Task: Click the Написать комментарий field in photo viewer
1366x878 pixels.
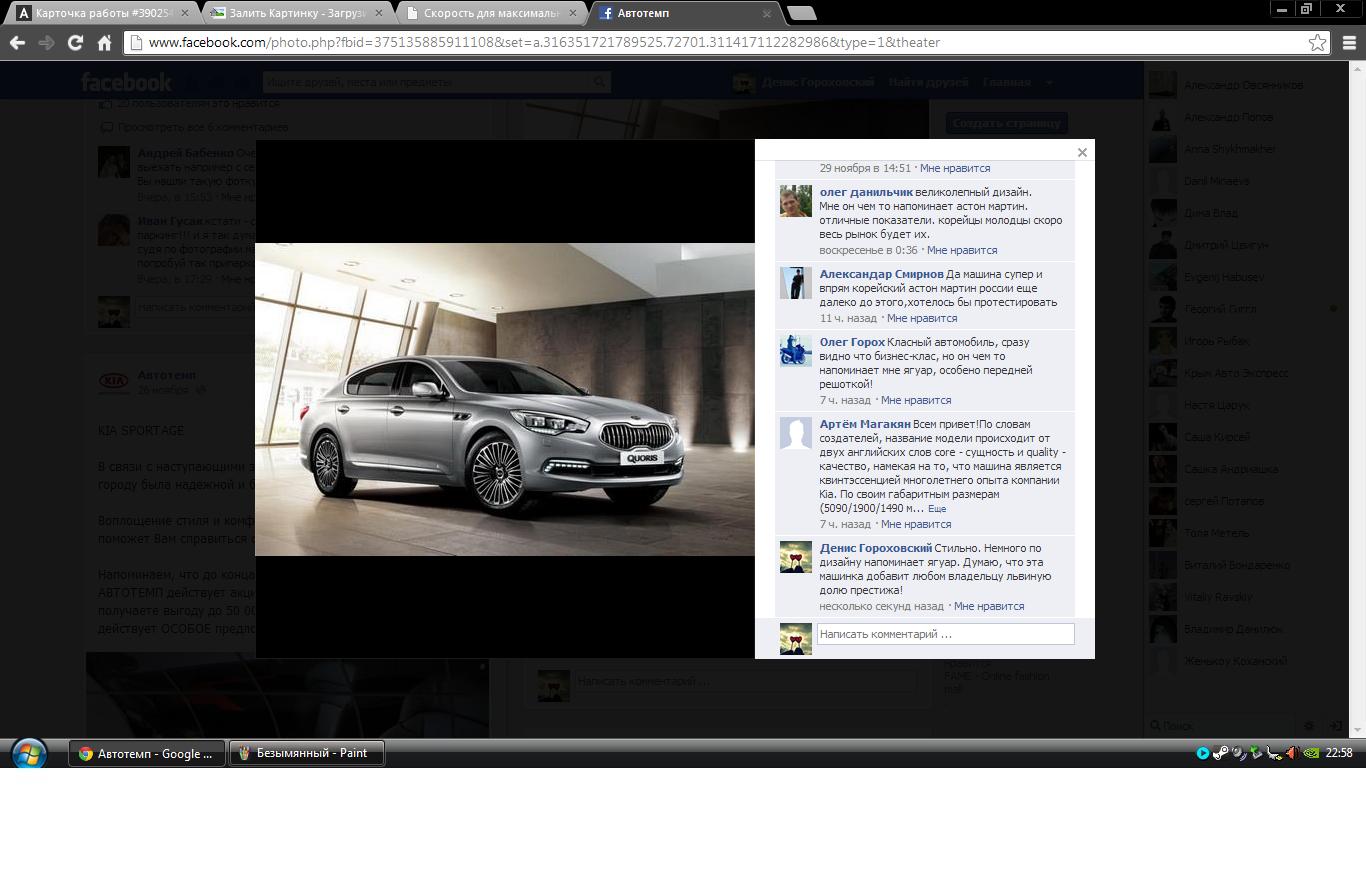Action: pos(945,634)
